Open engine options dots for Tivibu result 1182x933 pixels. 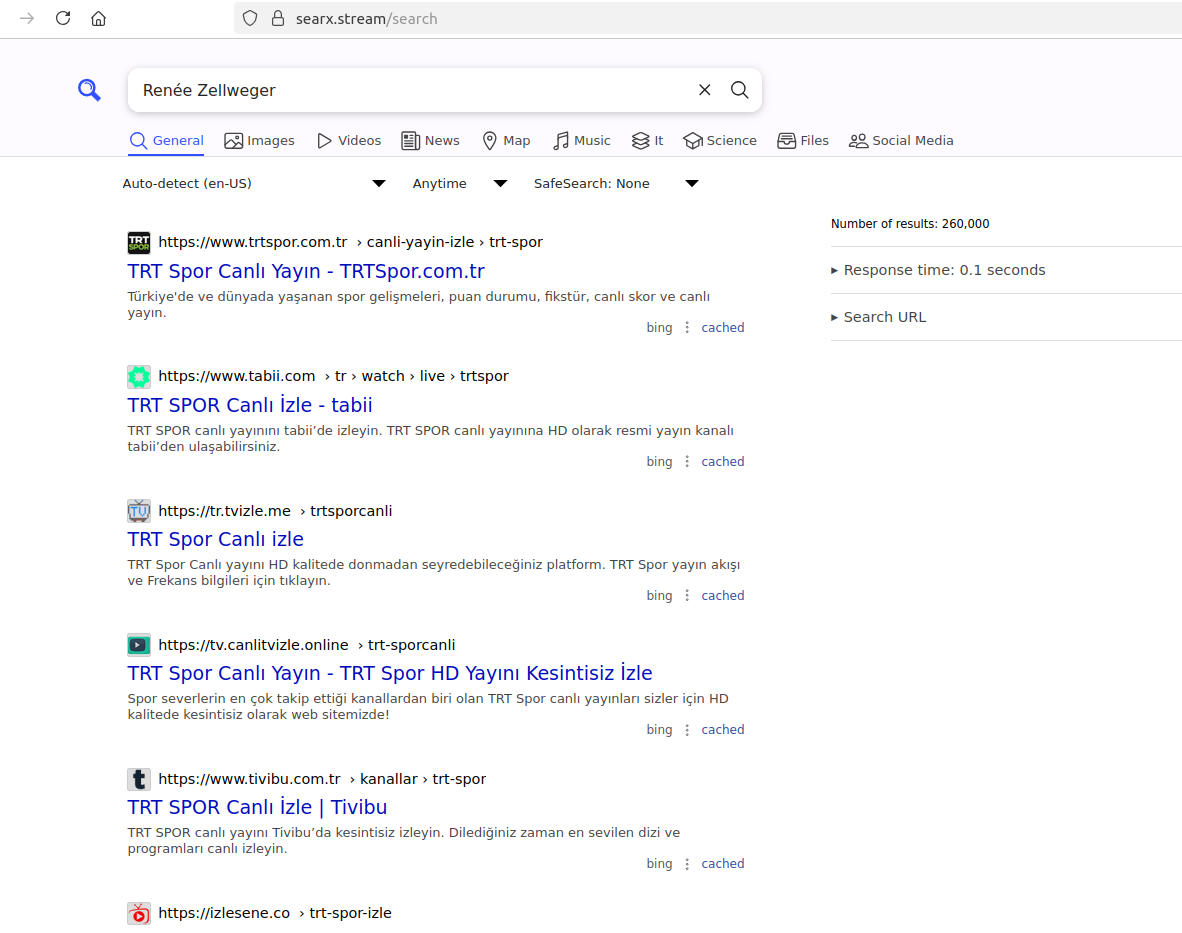(x=687, y=864)
